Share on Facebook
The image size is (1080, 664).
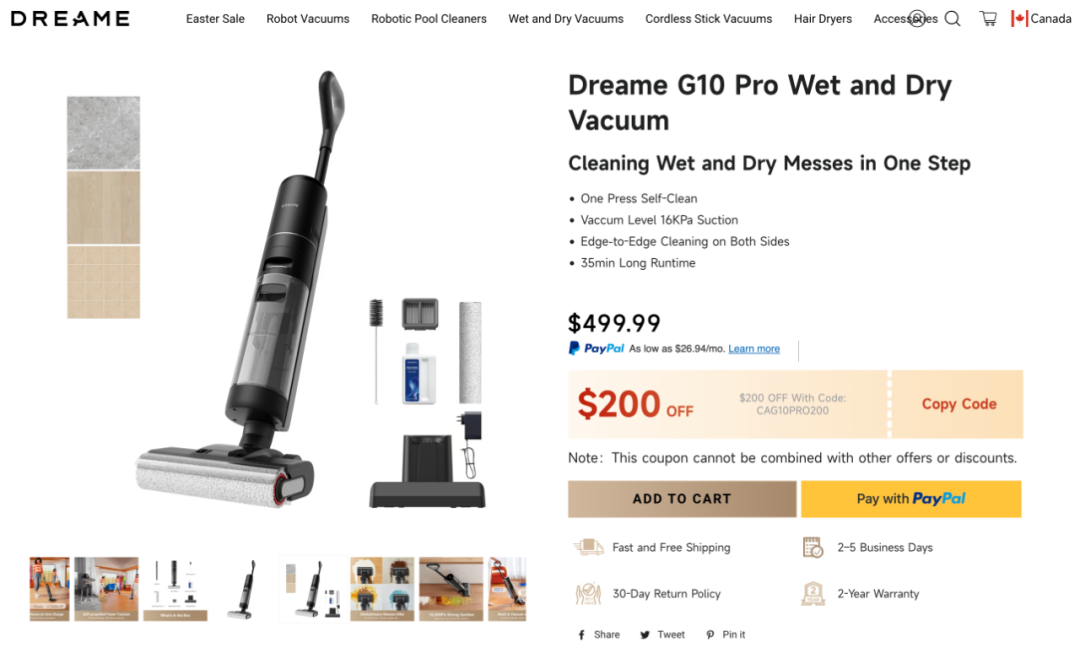tap(599, 634)
